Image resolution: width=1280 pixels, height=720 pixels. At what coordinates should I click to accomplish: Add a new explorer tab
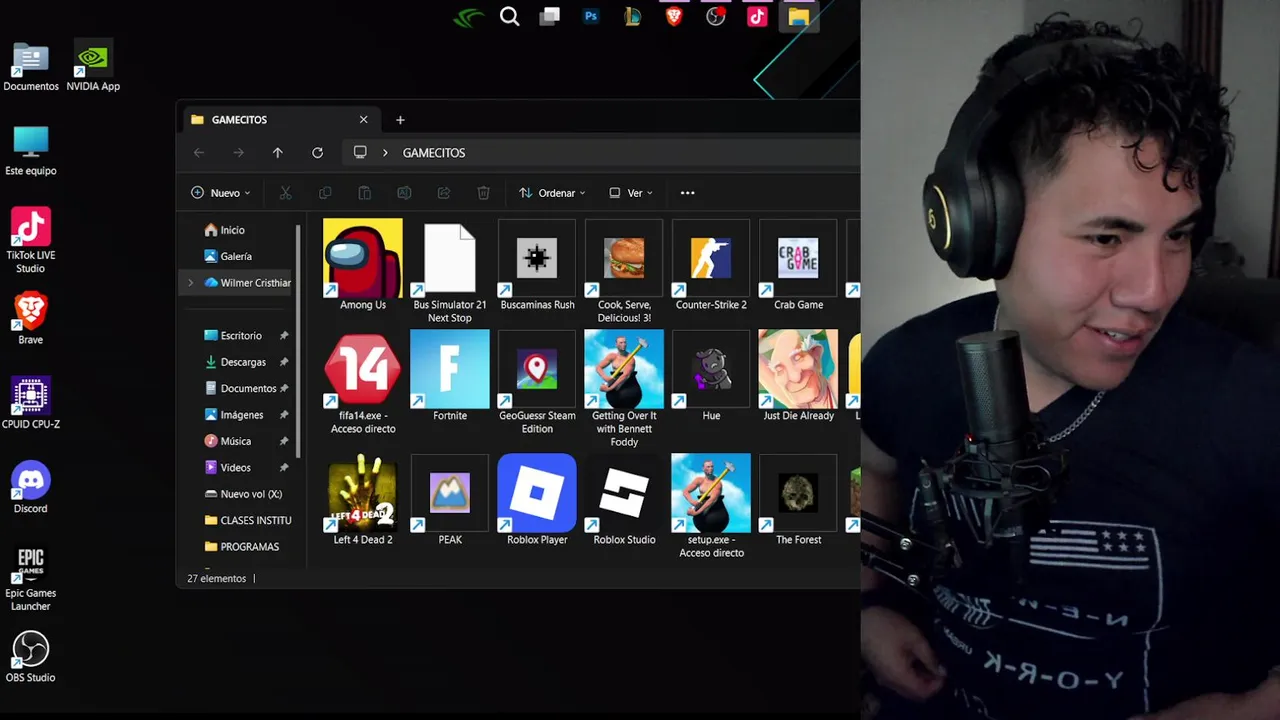pos(400,120)
